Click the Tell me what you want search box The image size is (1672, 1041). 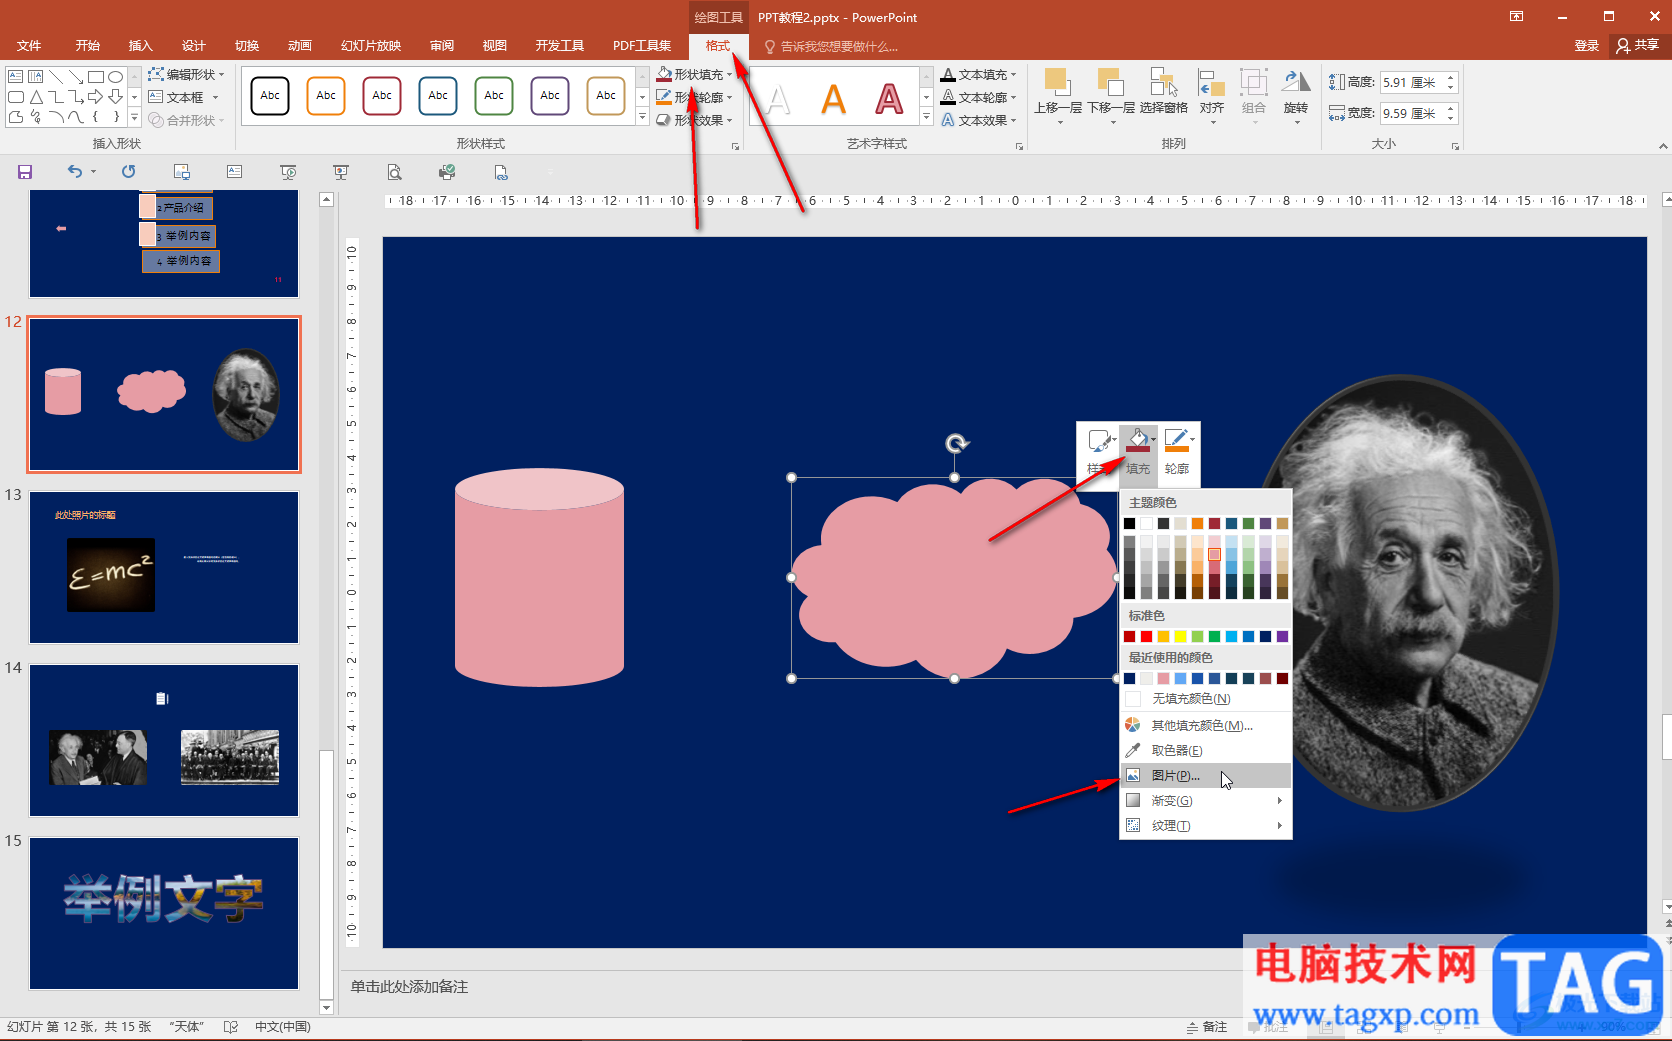[832, 47]
